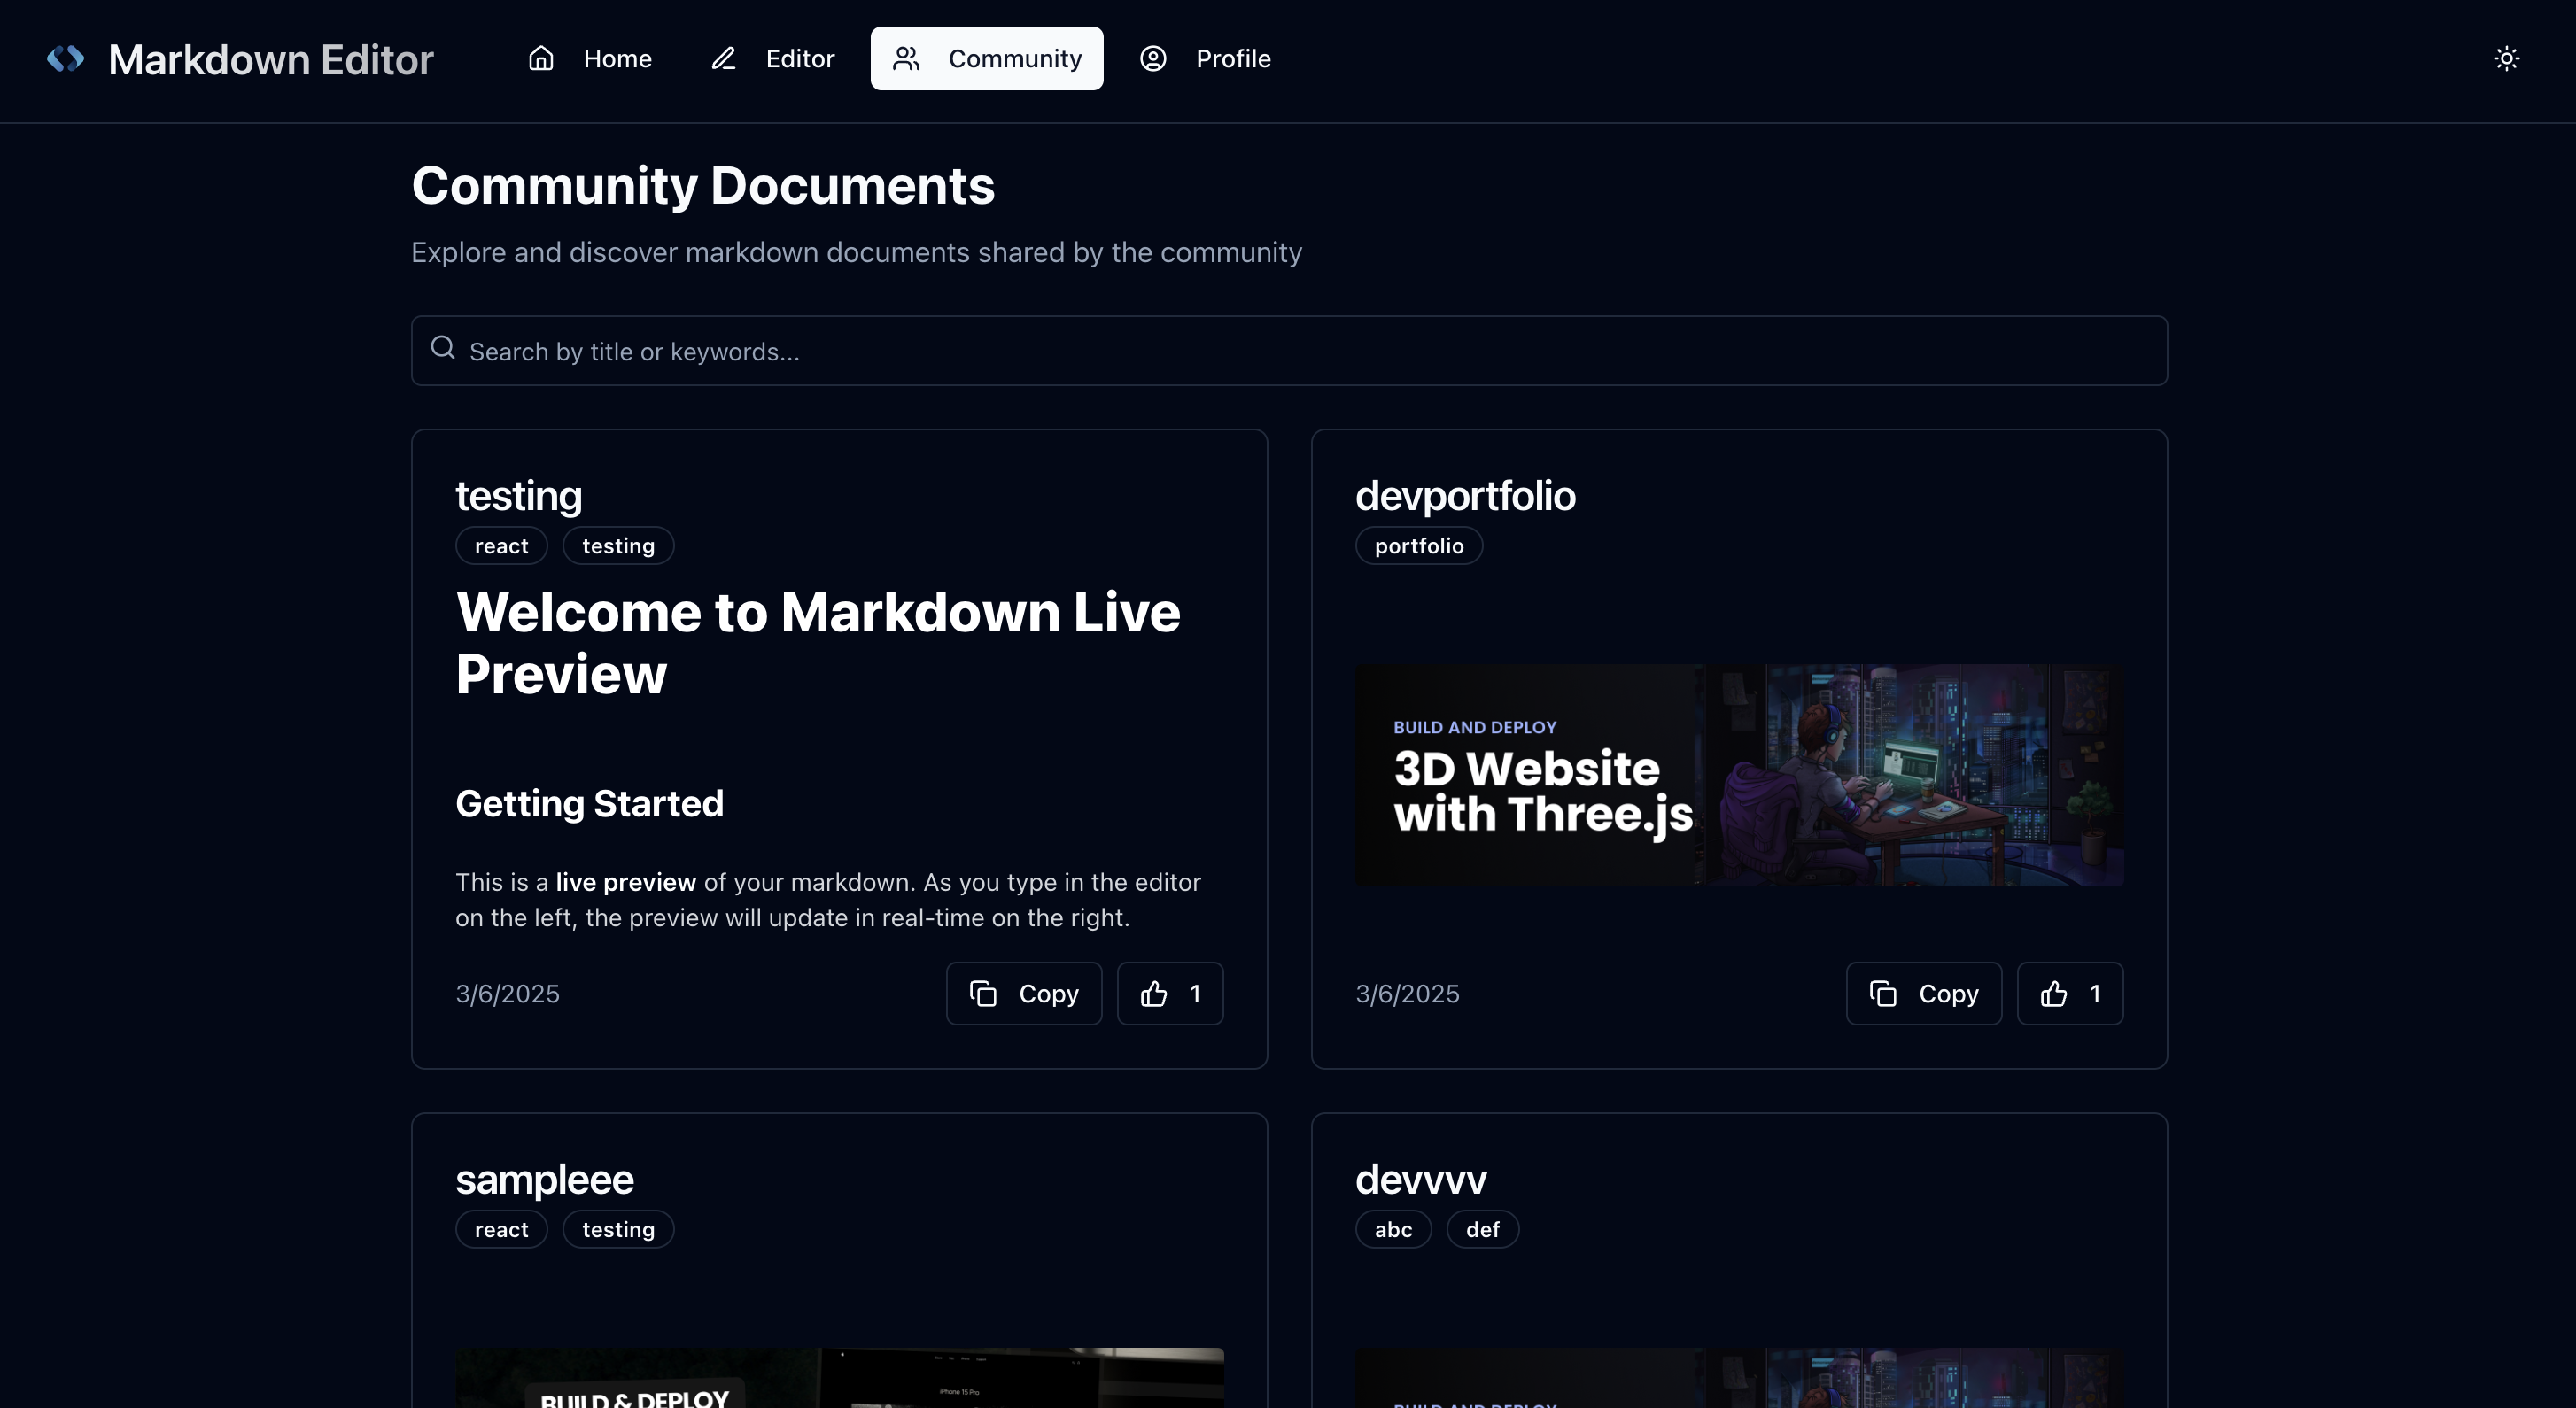Open the Home nav item
This screenshot has height=1408, width=2576.
(x=590, y=59)
